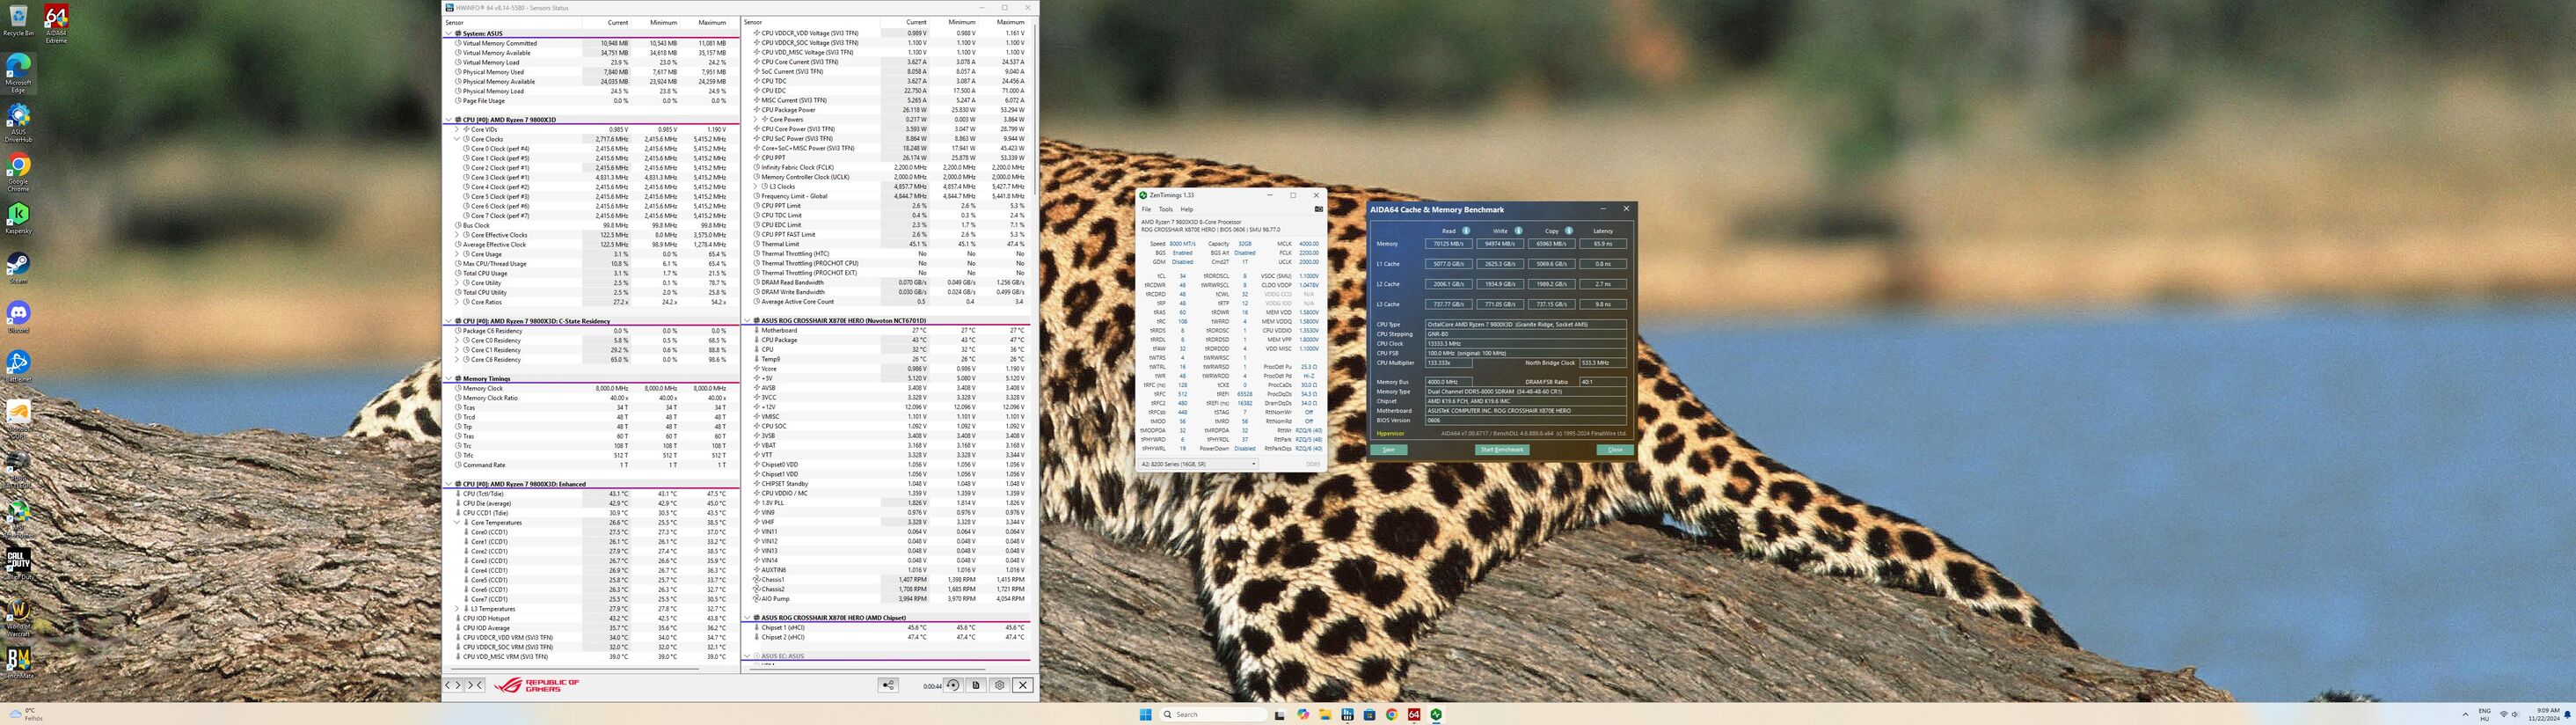Viewport: 2576px width, 725px height.
Task: Open the Microsoft Edge desktop shortcut
Action: (18, 73)
